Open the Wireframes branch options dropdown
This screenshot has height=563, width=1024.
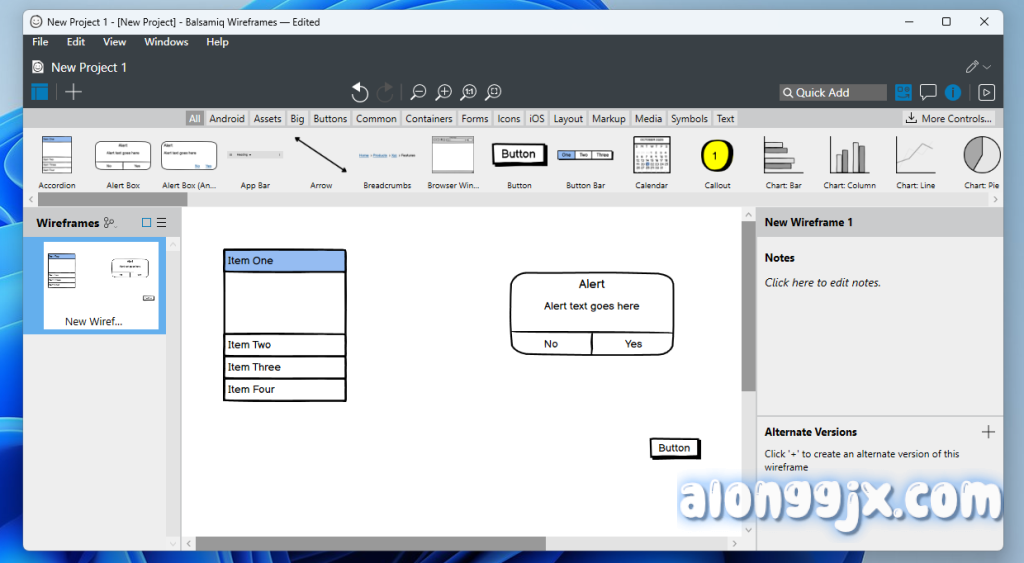(110, 223)
